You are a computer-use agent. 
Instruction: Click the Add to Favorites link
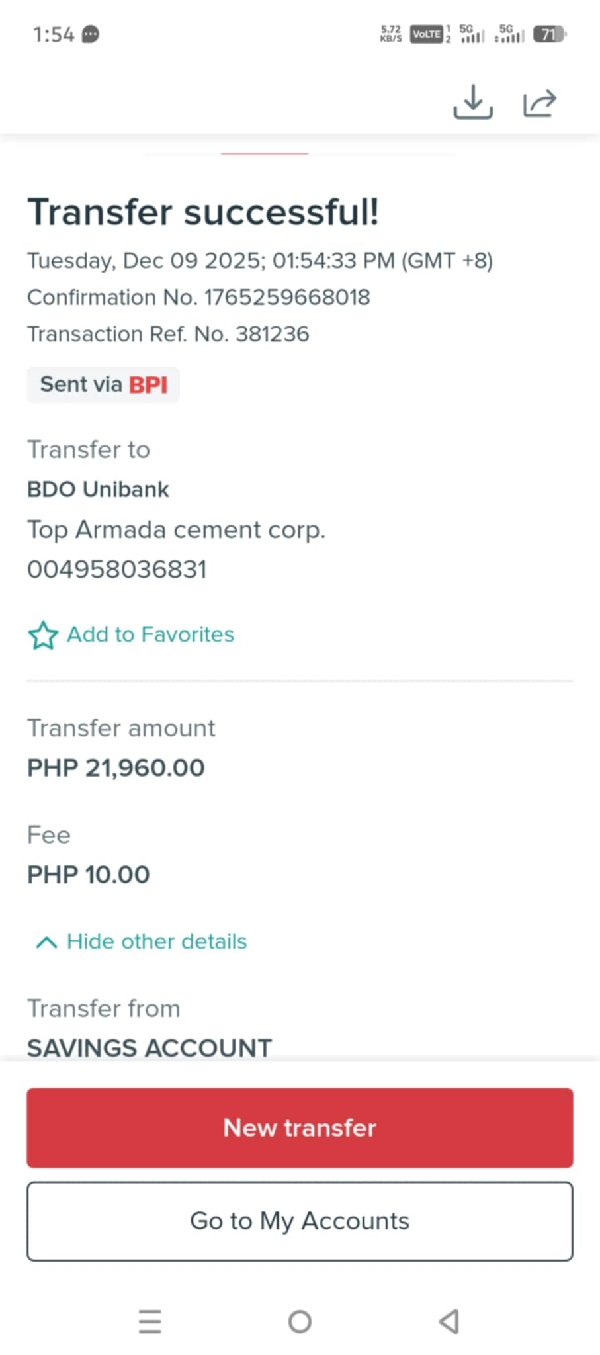click(x=150, y=635)
